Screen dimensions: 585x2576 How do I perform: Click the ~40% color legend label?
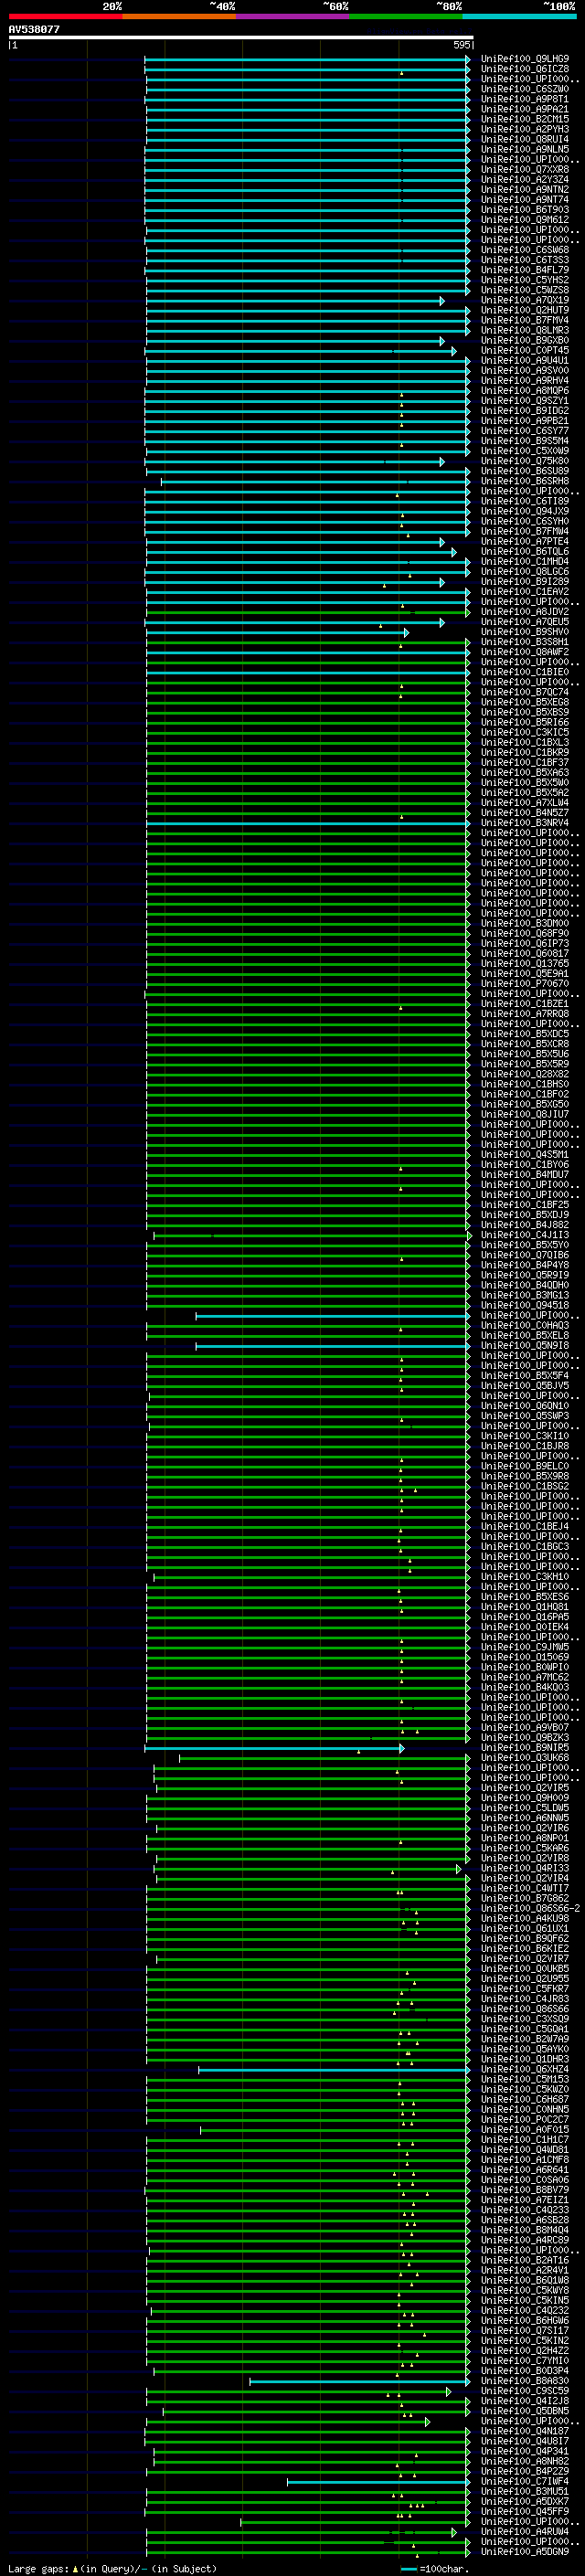[x=222, y=6]
